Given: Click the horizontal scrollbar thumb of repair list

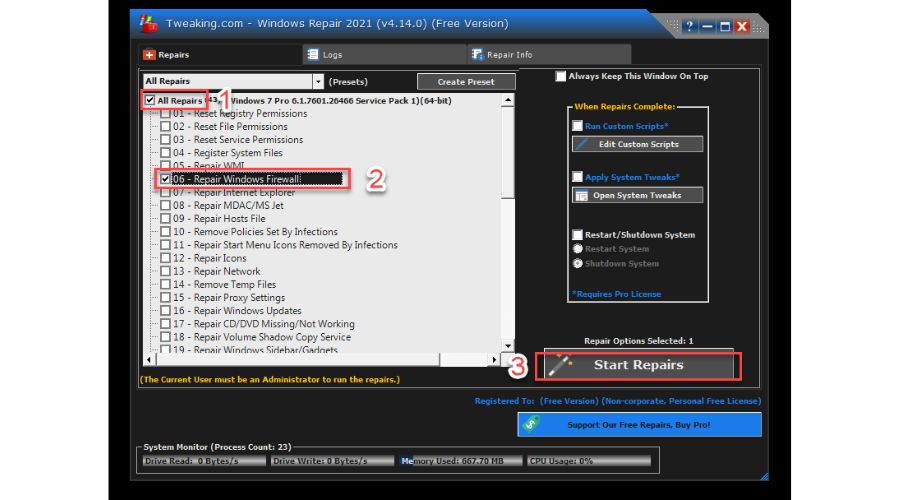Looking at the screenshot, I should pyautogui.click(x=297, y=360).
